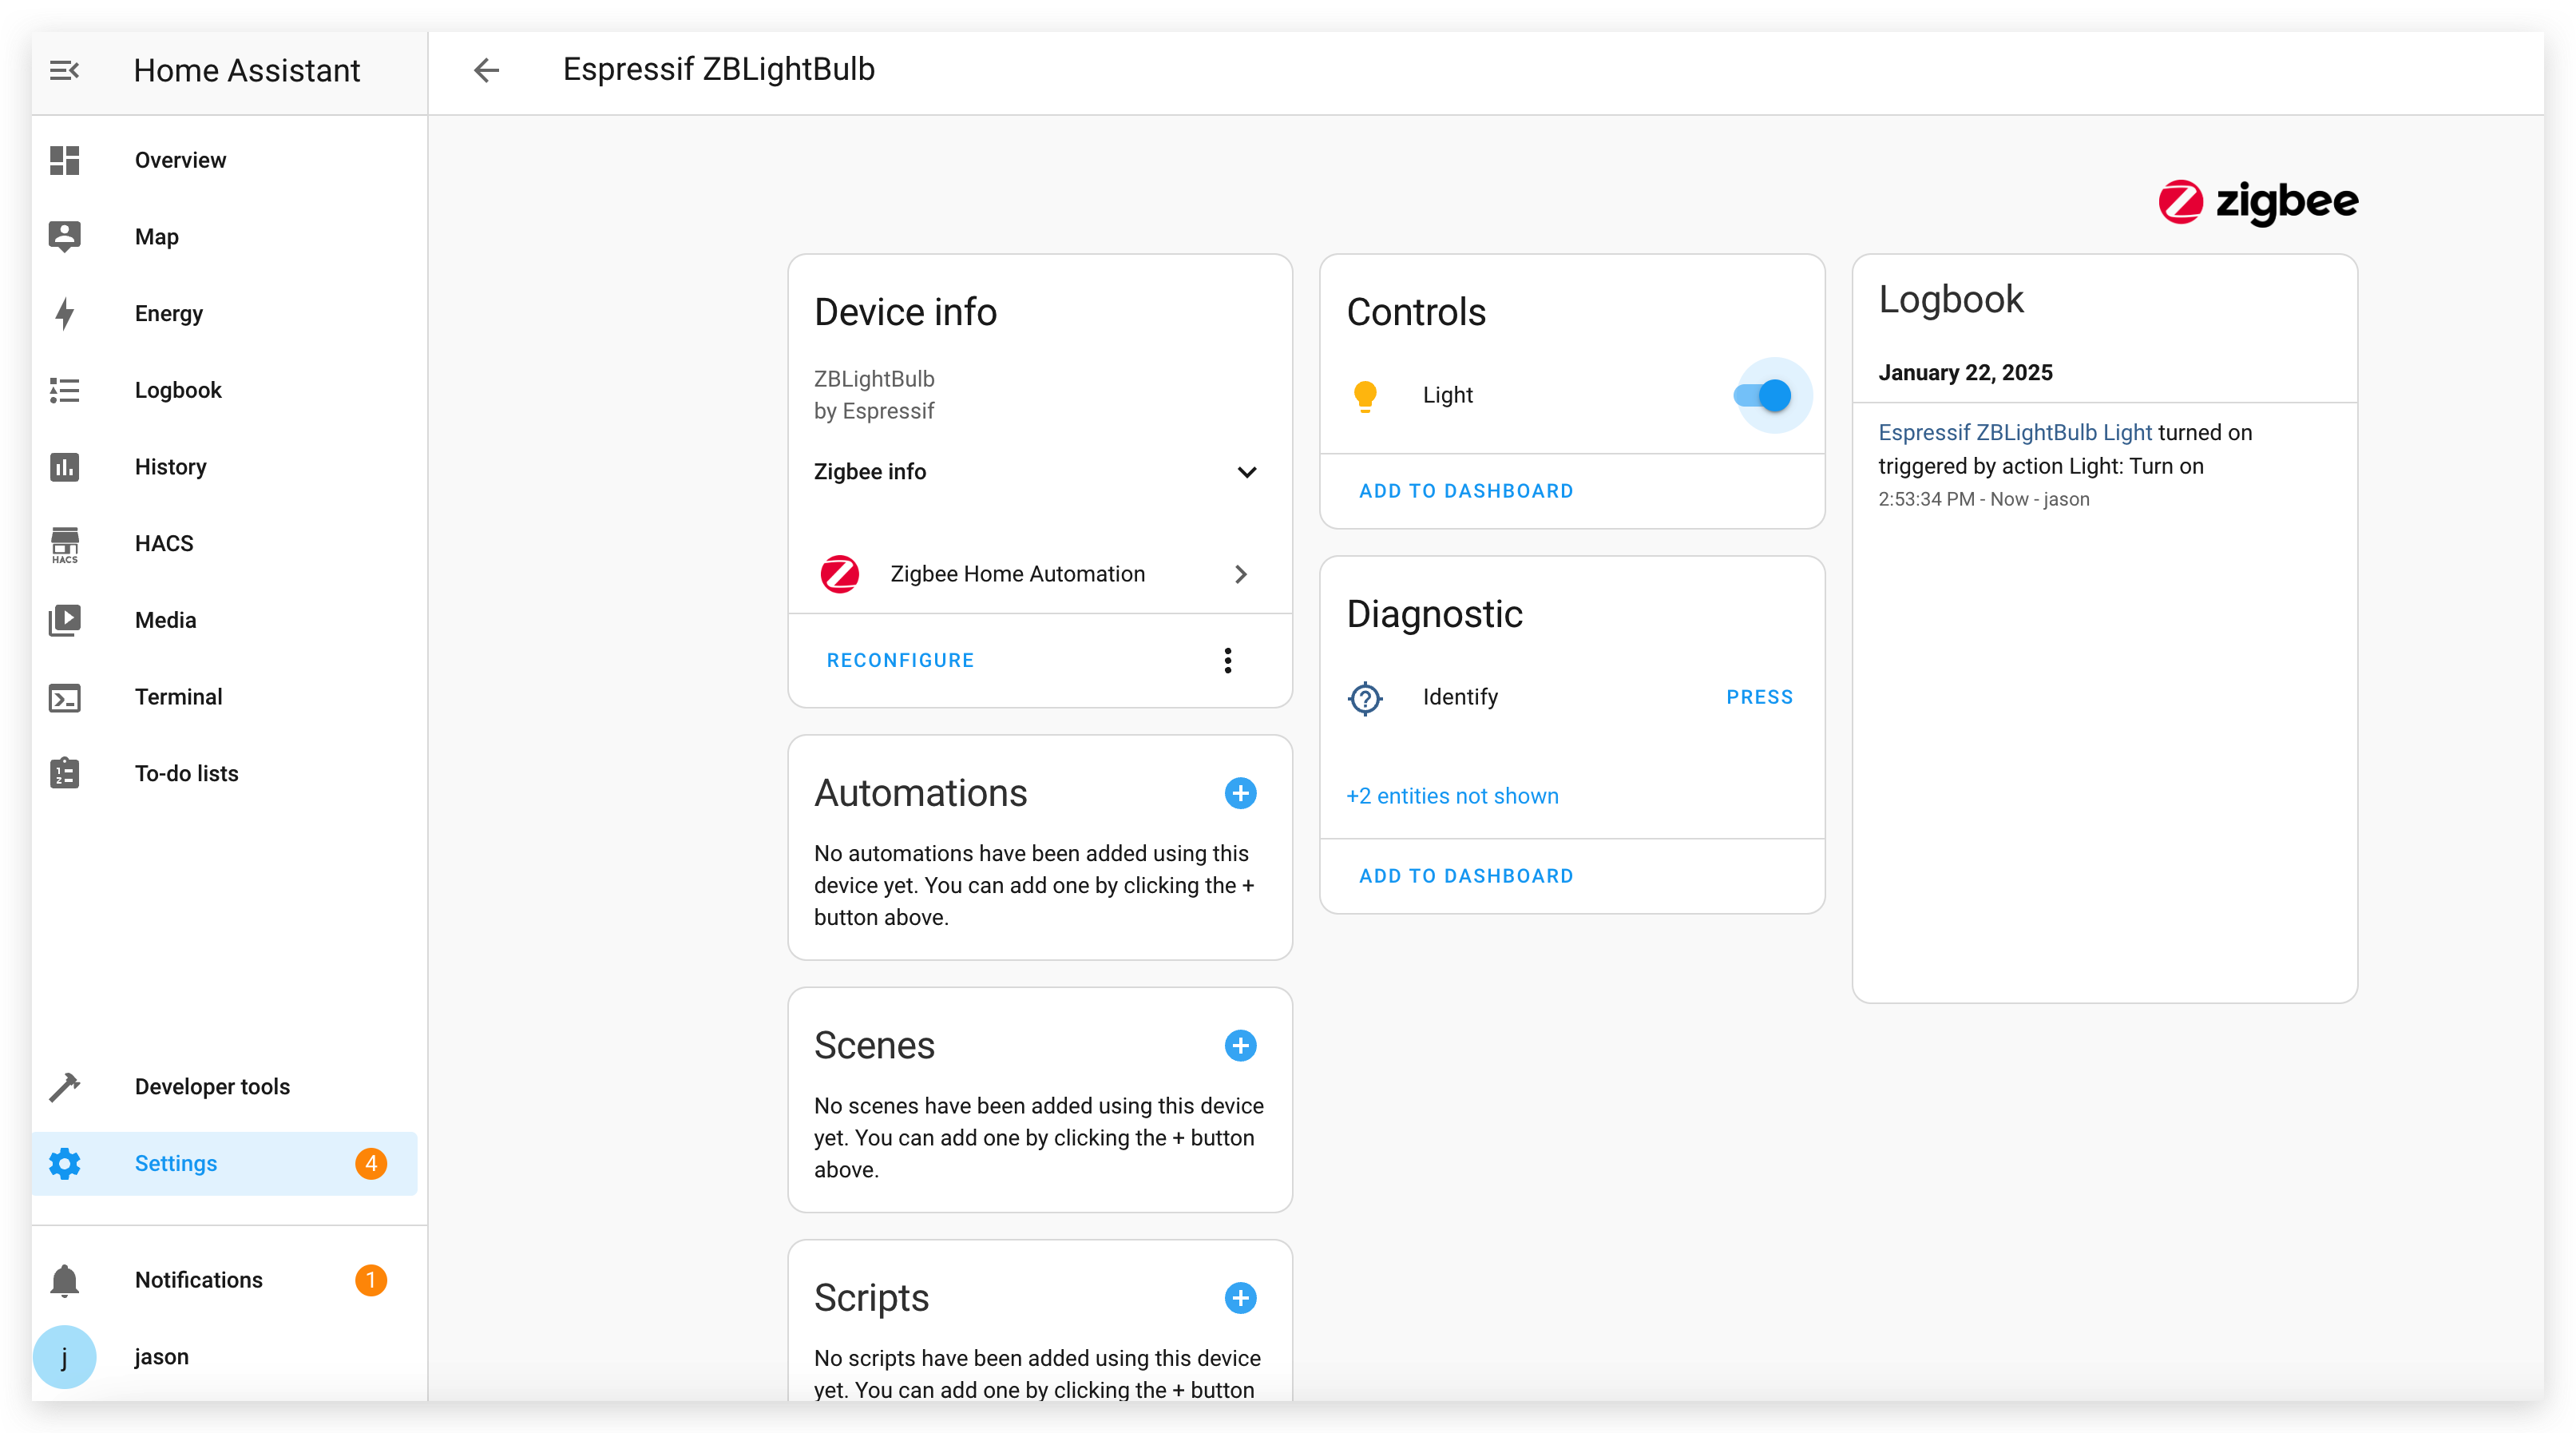The image size is (2576, 1433).
Task: Click the Identify entity label
Action: (x=1460, y=697)
